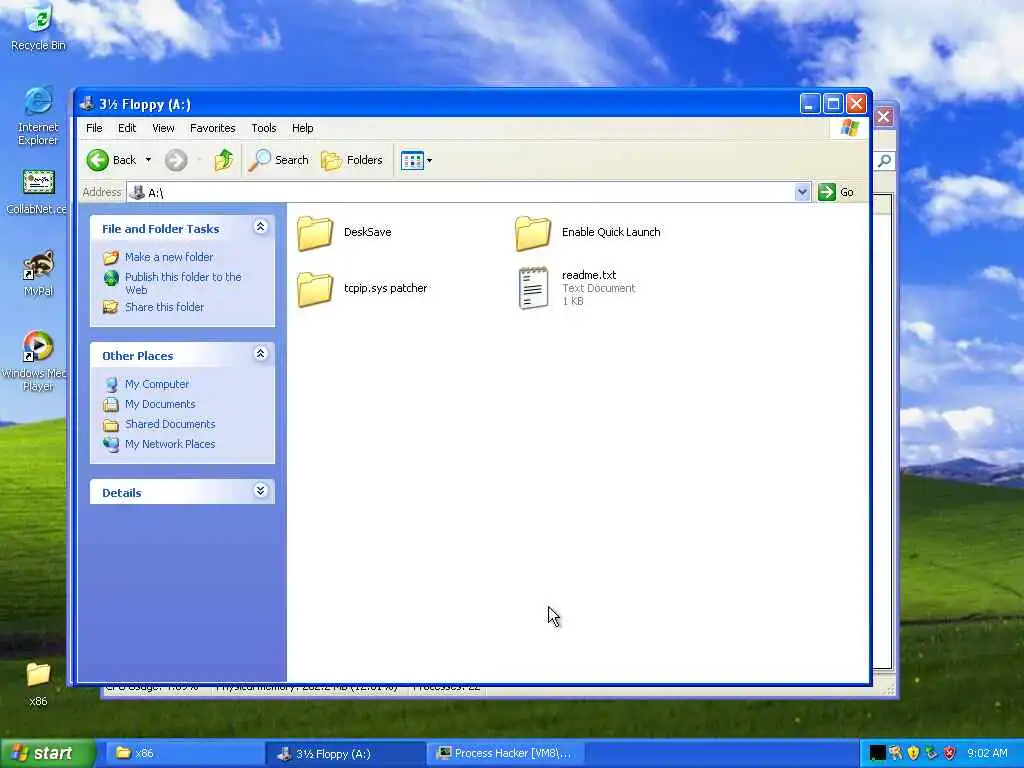Open the Edit menu
The width and height of the screenshot is (1024, 768).
[x=127, y=128]
